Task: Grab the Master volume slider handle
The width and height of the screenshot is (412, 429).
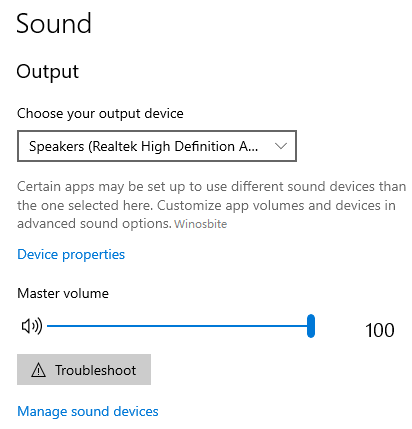Action: pos(311,326)
